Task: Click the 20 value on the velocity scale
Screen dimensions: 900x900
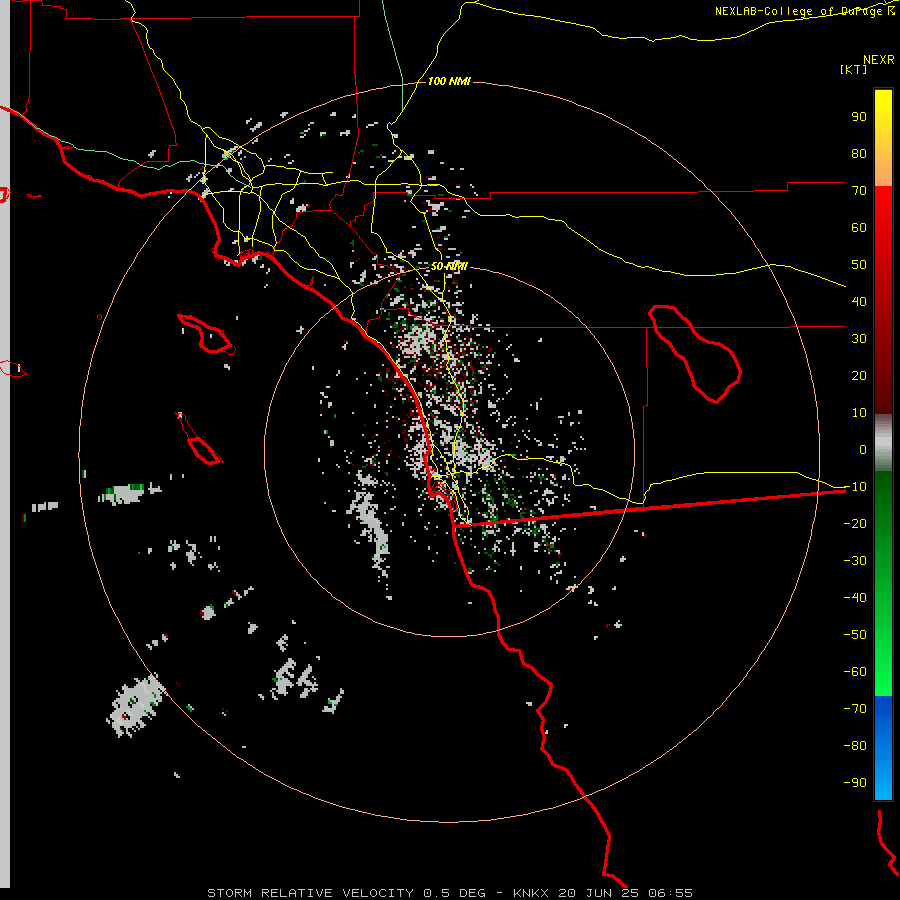Action: pos(859,375)
